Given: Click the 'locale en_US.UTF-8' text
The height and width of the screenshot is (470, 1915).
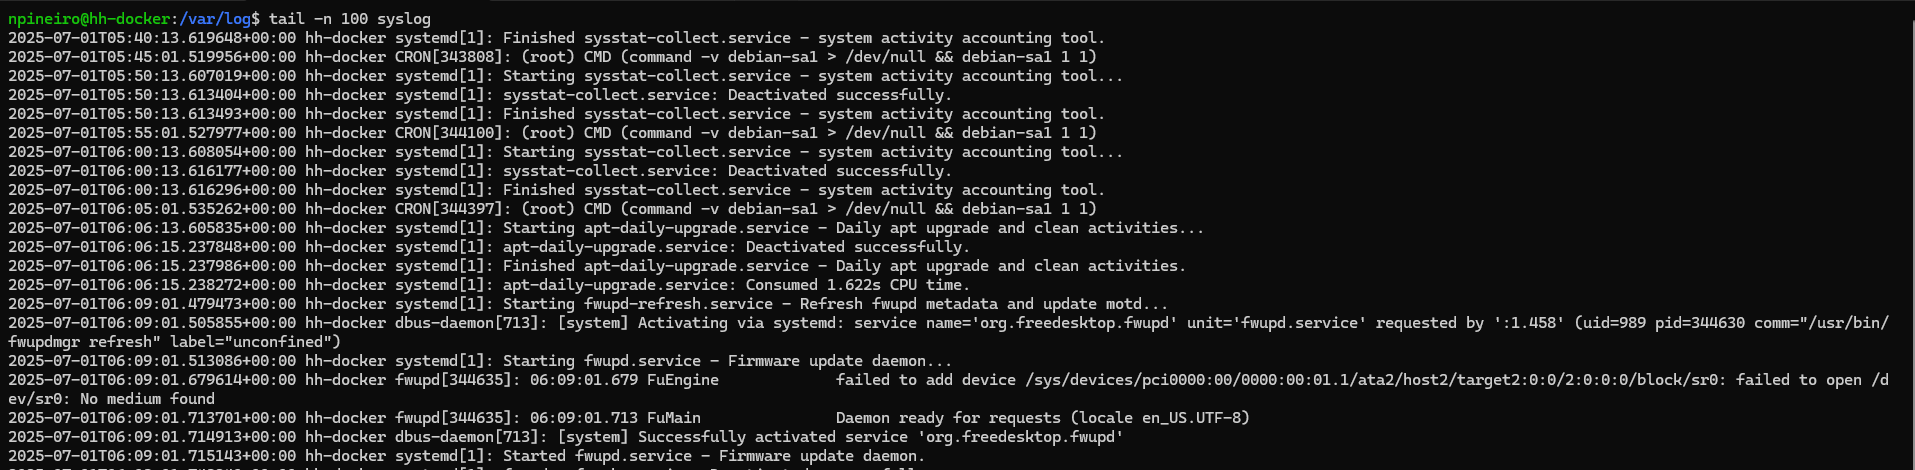Looking at the screenshot, I should [x=1160, y=418].
